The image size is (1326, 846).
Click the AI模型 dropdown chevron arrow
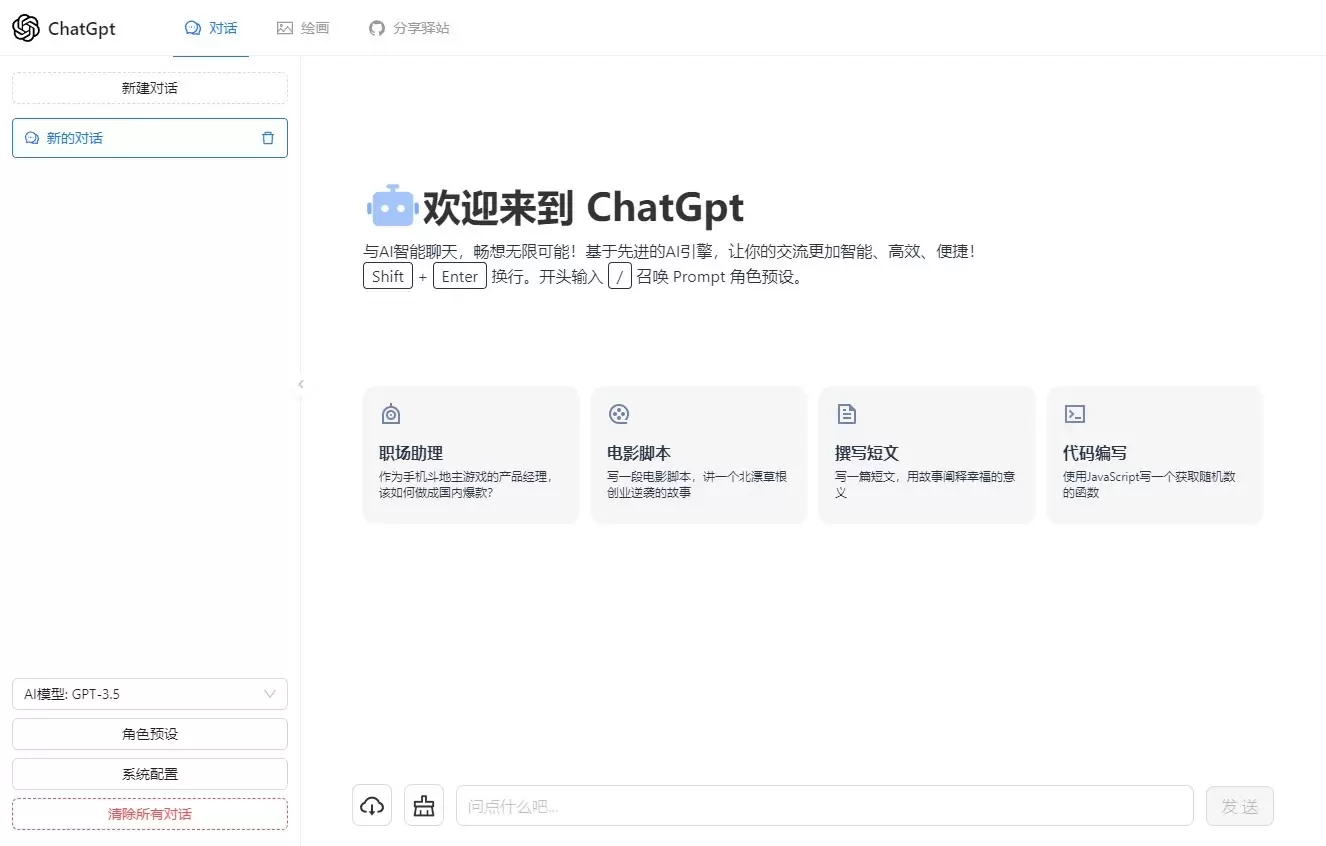click(x=270, y=694)
